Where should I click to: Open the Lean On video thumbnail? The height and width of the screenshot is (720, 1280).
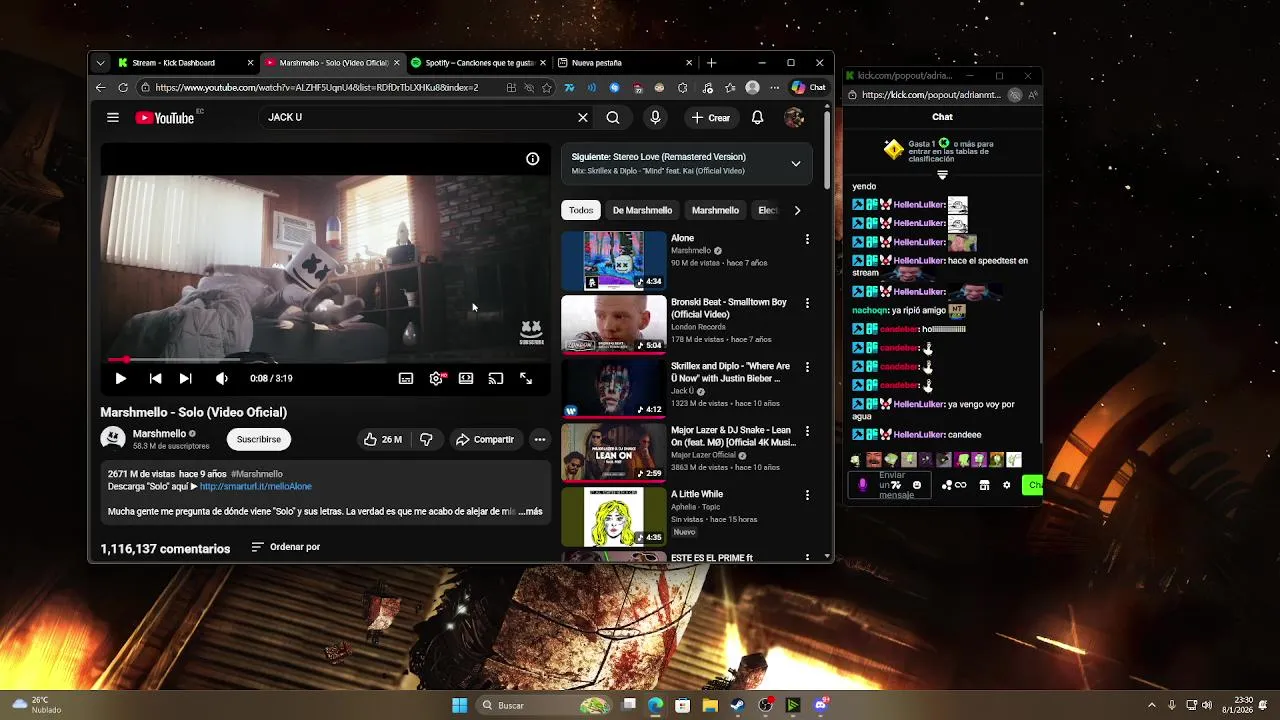click(613, 452)
